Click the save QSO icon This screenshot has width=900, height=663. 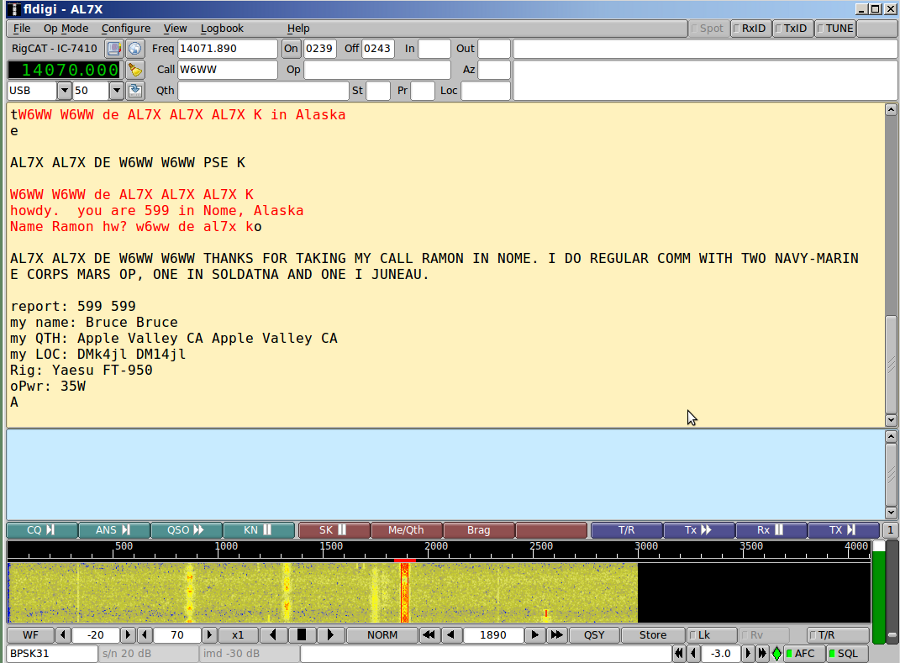(135, 91)
